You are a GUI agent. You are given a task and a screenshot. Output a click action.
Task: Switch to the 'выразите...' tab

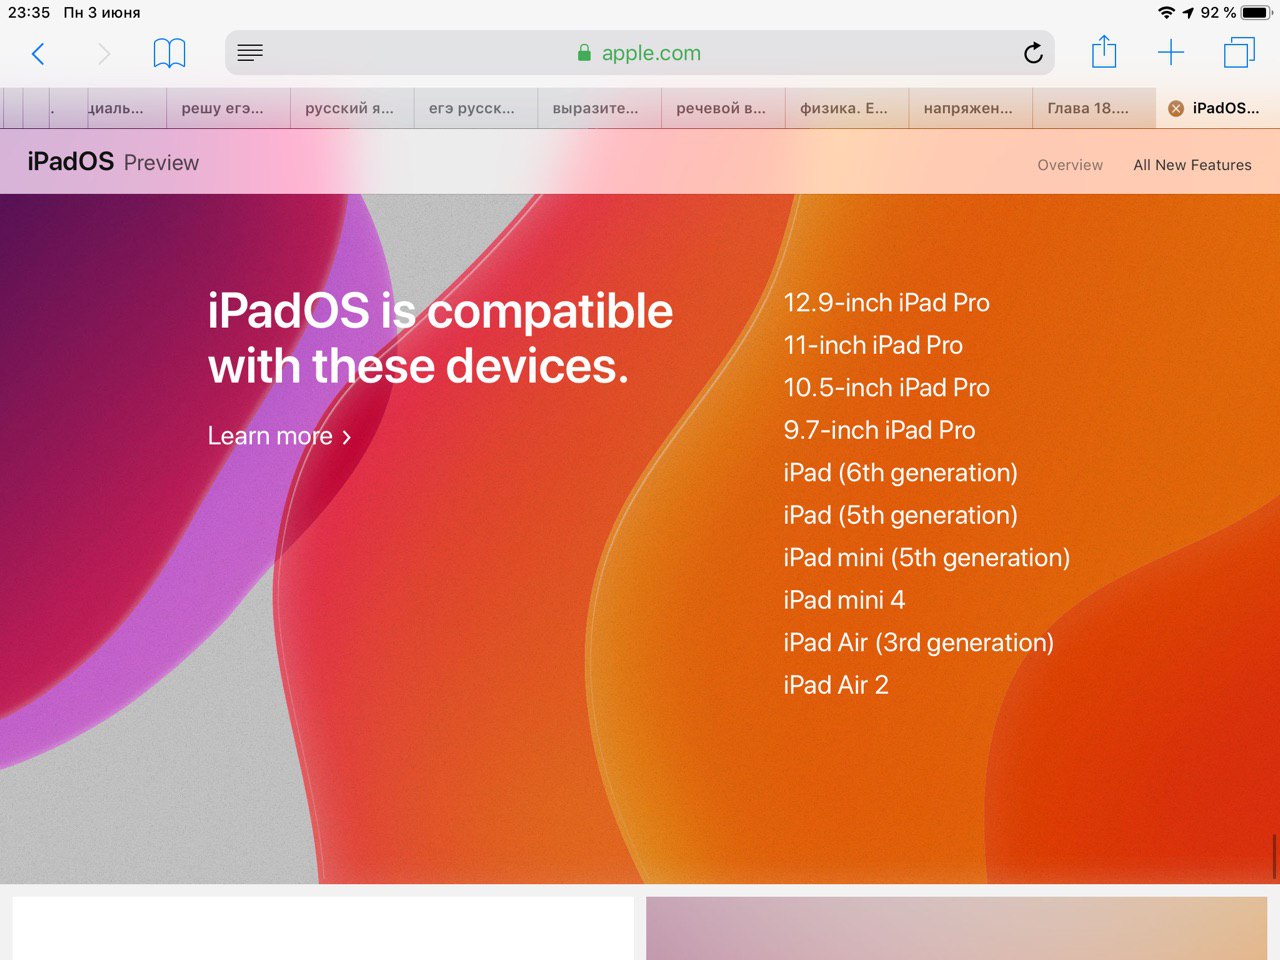coord(599,109)
